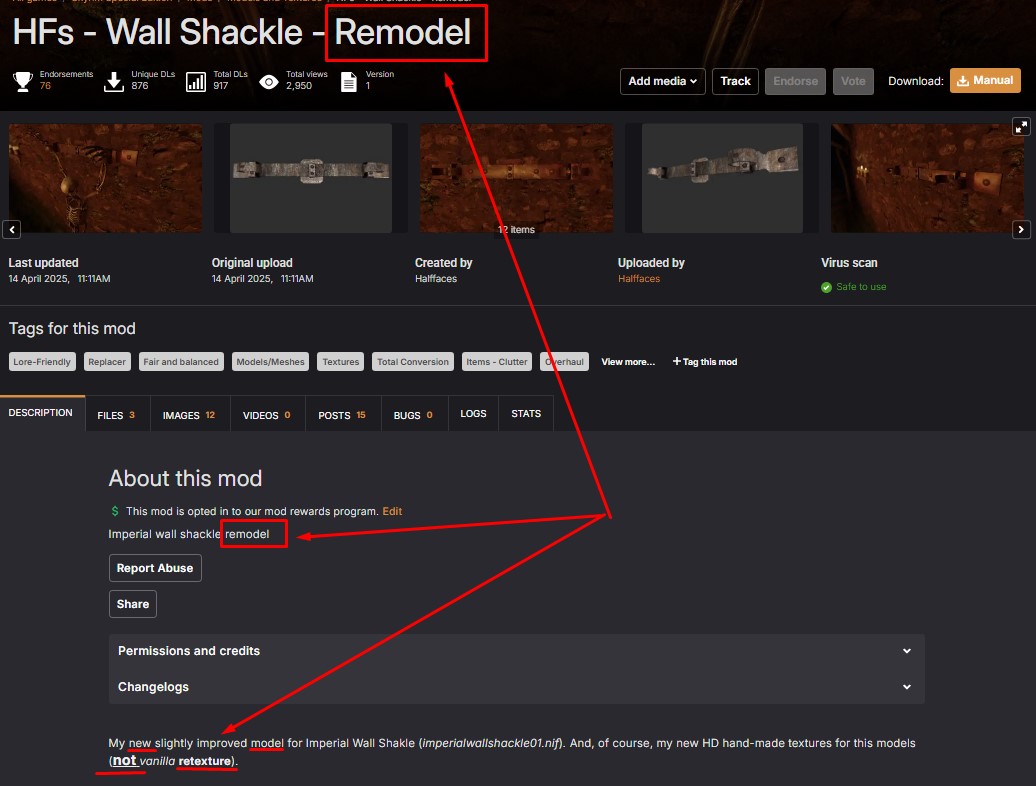Click the Endorse button

(796, 81)
